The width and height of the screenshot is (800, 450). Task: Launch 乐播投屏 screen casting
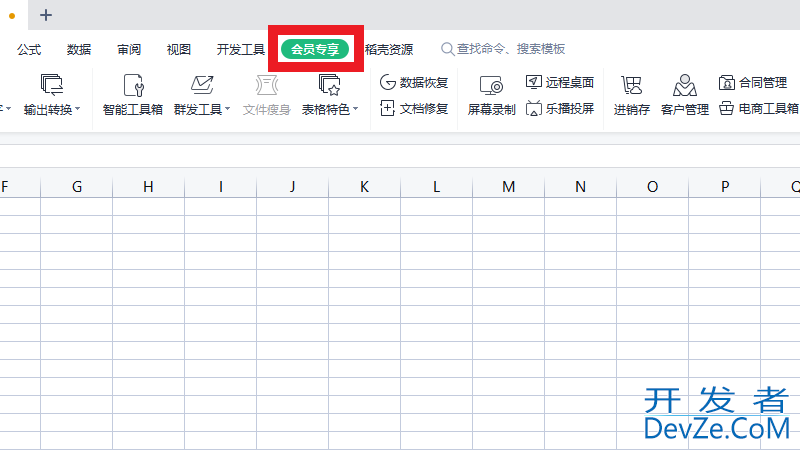(534, 108)
